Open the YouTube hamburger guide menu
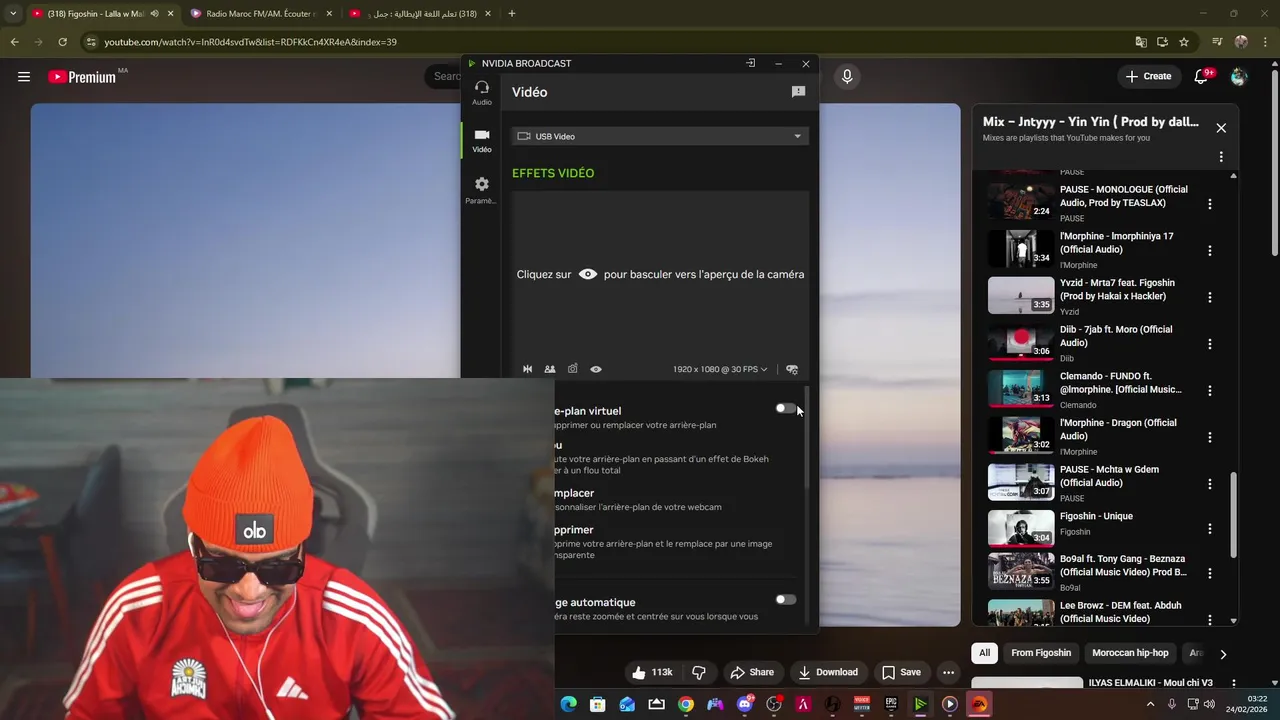The width and height of the screenshot is (1280, 720). [24, 76]
